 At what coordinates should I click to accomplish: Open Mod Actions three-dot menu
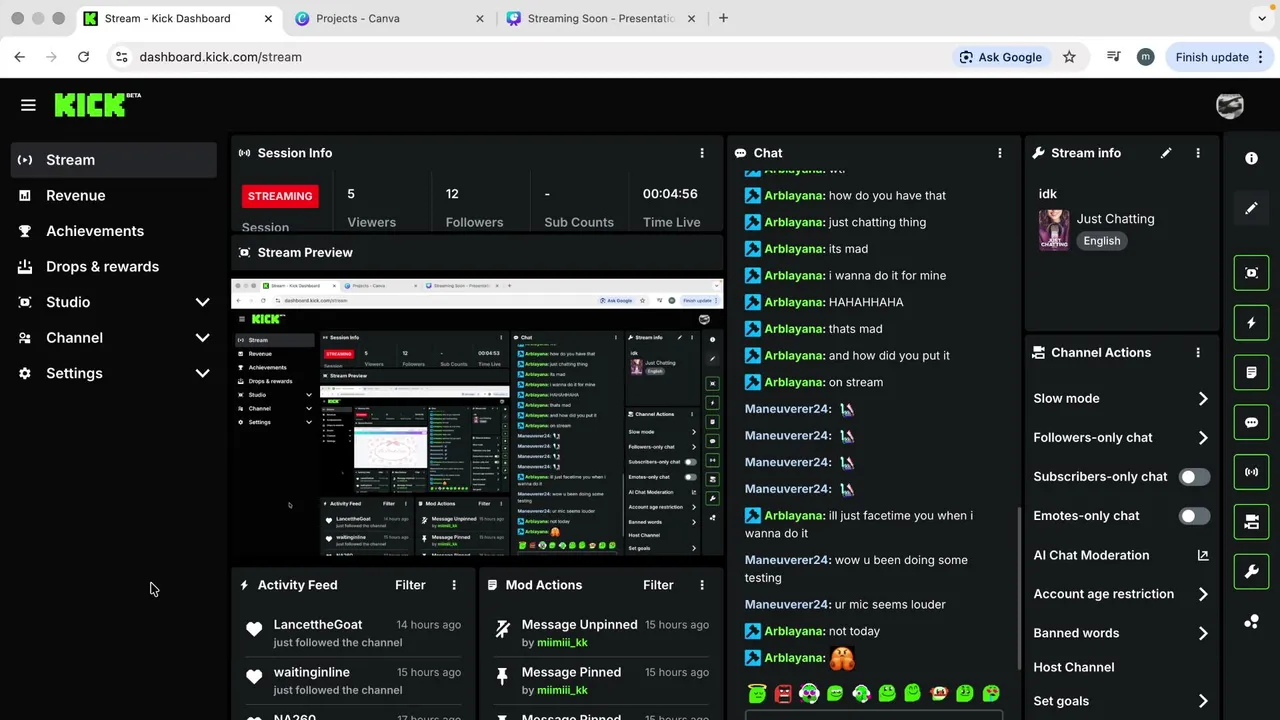tap(702, 585)
